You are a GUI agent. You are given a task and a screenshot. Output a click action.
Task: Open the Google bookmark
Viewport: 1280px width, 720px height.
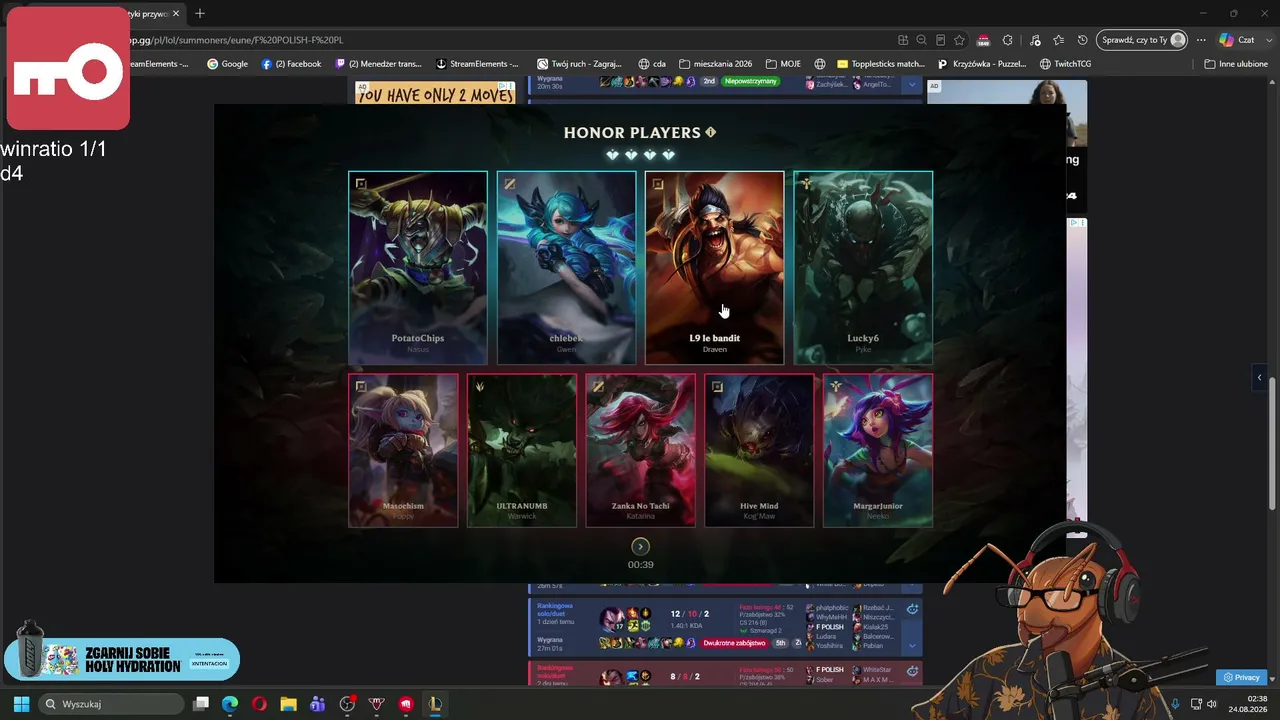pyautogui.click(x=227, y=64)
